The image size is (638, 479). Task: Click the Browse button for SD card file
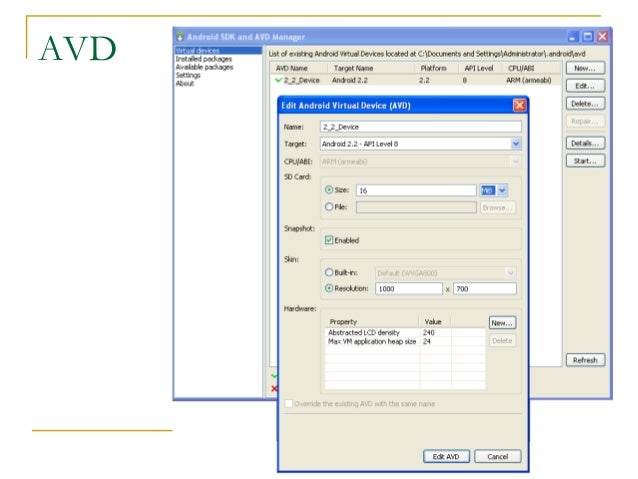click(x=497, y=208)
